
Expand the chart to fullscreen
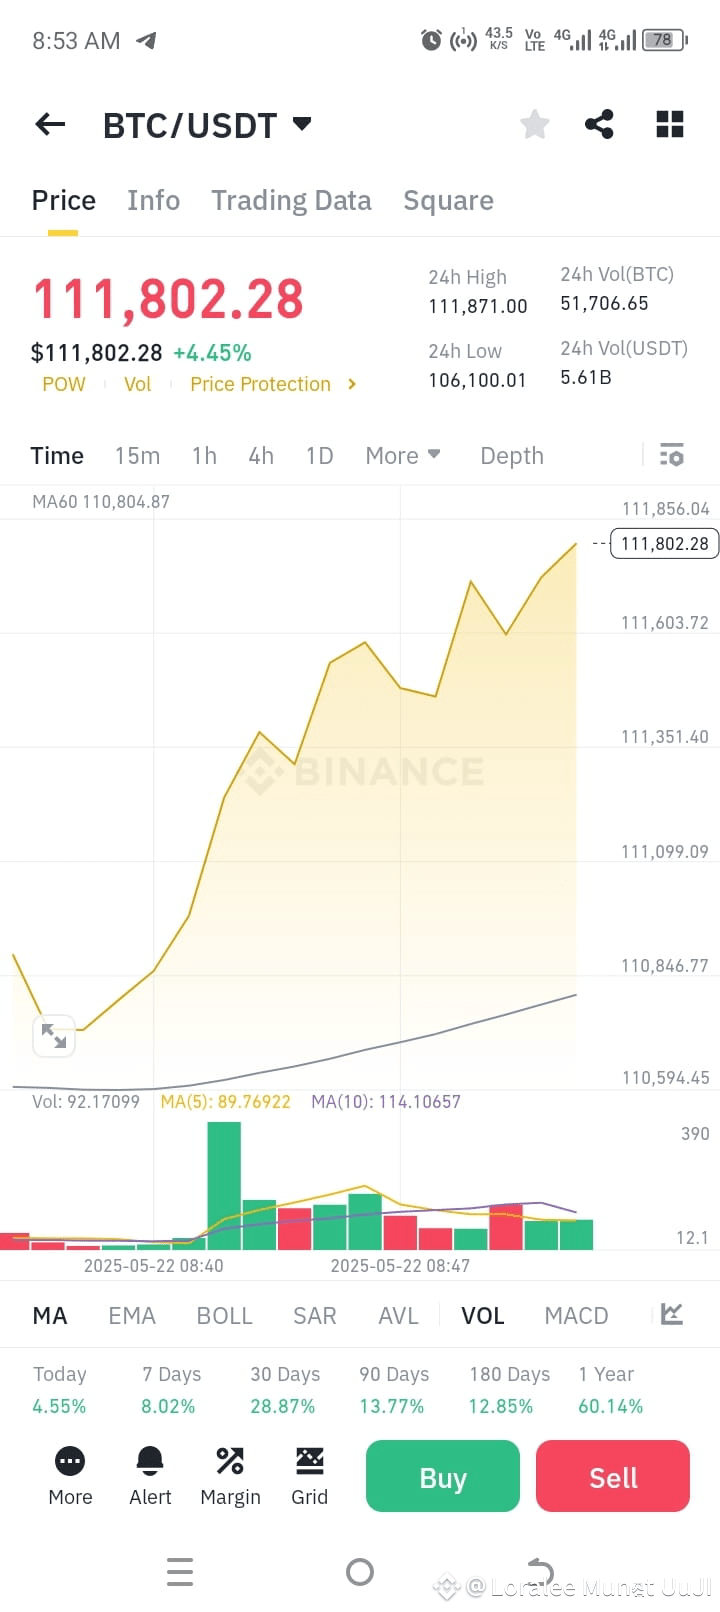pyautogui.click(x=54, y=1036)
